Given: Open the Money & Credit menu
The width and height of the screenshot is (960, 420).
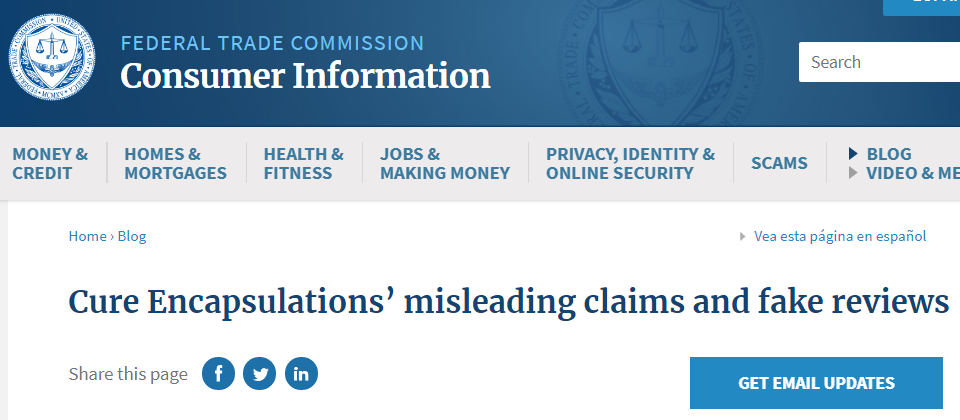Looking at the screenshot, I should 50,163.
